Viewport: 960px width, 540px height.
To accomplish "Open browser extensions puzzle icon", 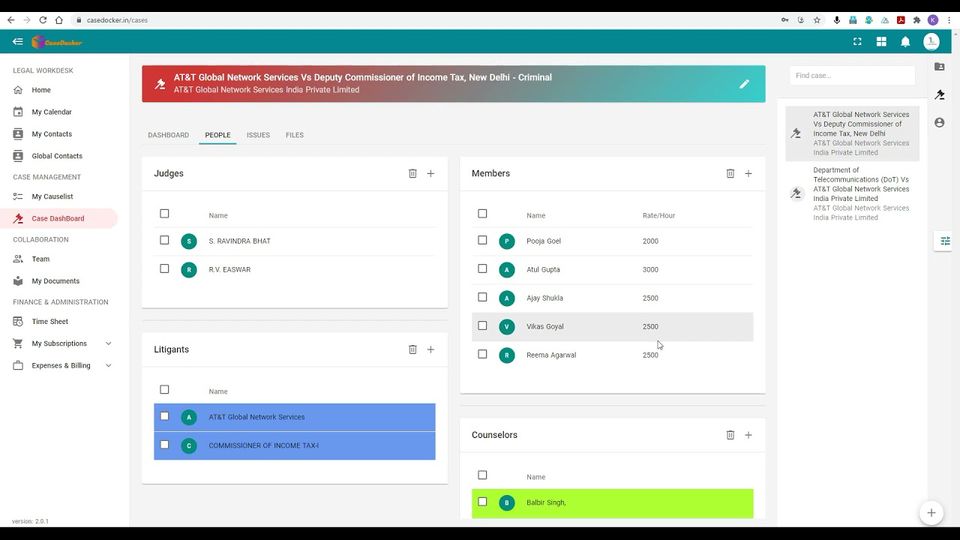I will (917, 20).
